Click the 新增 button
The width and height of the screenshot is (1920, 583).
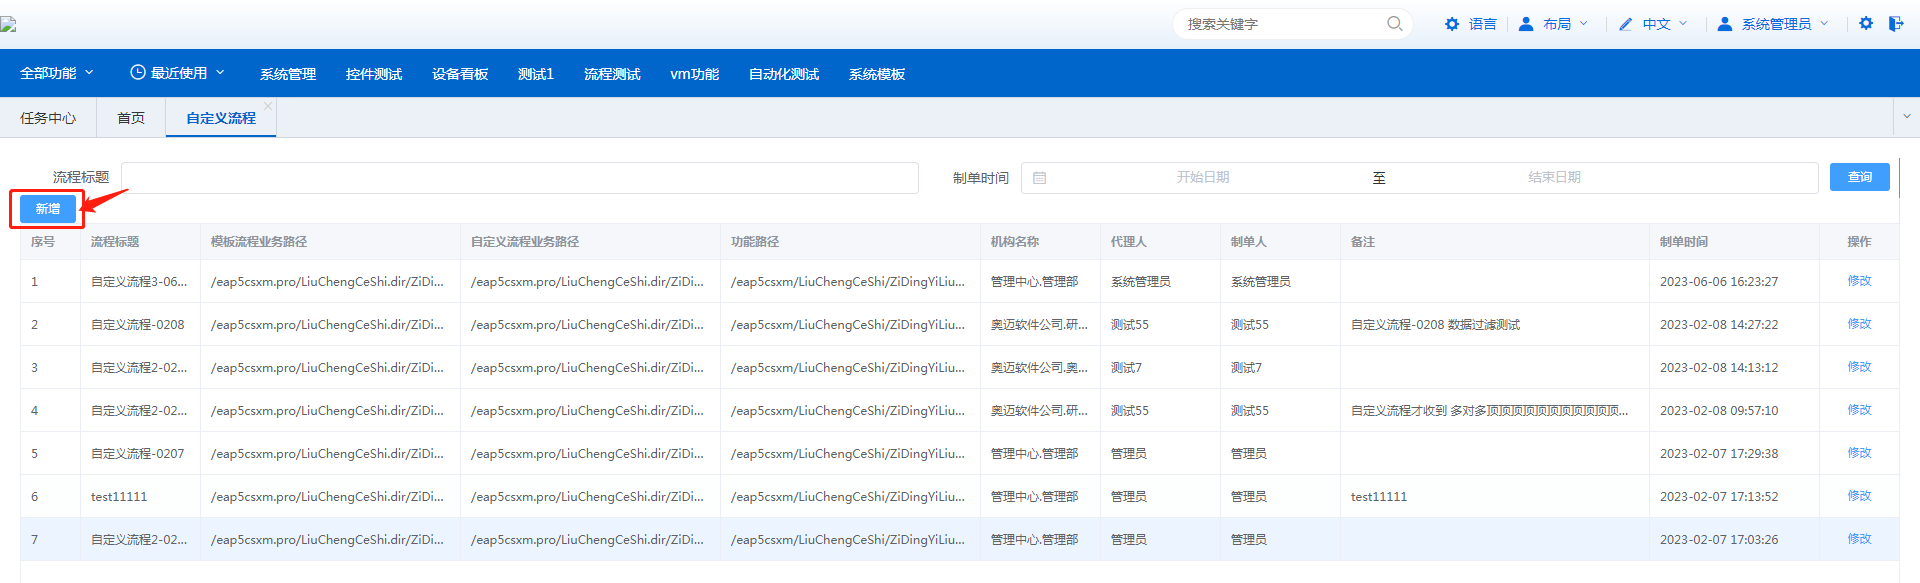pos(48,209)
